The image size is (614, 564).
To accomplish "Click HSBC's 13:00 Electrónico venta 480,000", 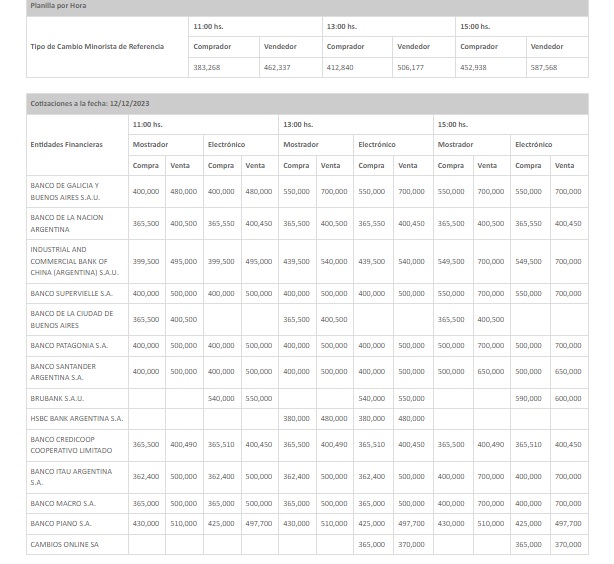I will tap(411, 419).
